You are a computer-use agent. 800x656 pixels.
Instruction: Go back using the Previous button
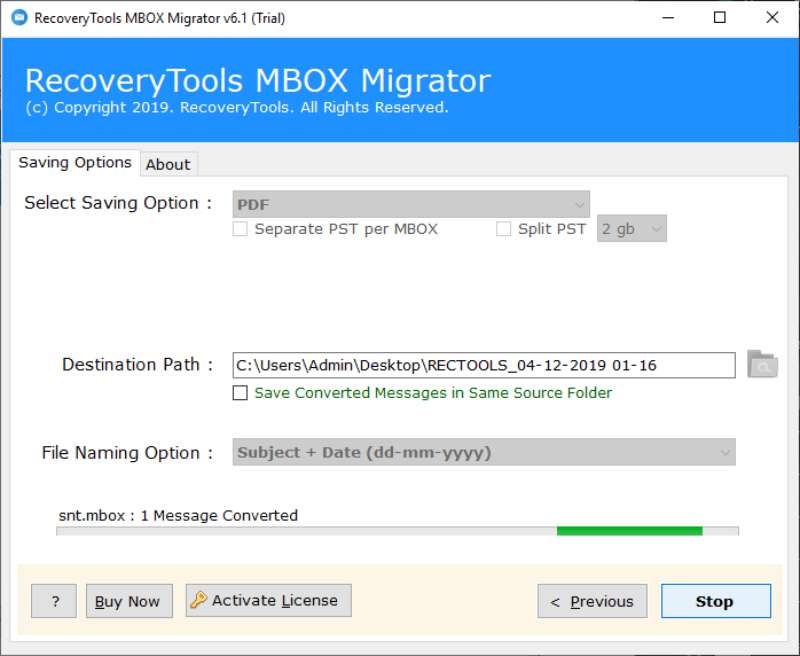tap(592, 601)
